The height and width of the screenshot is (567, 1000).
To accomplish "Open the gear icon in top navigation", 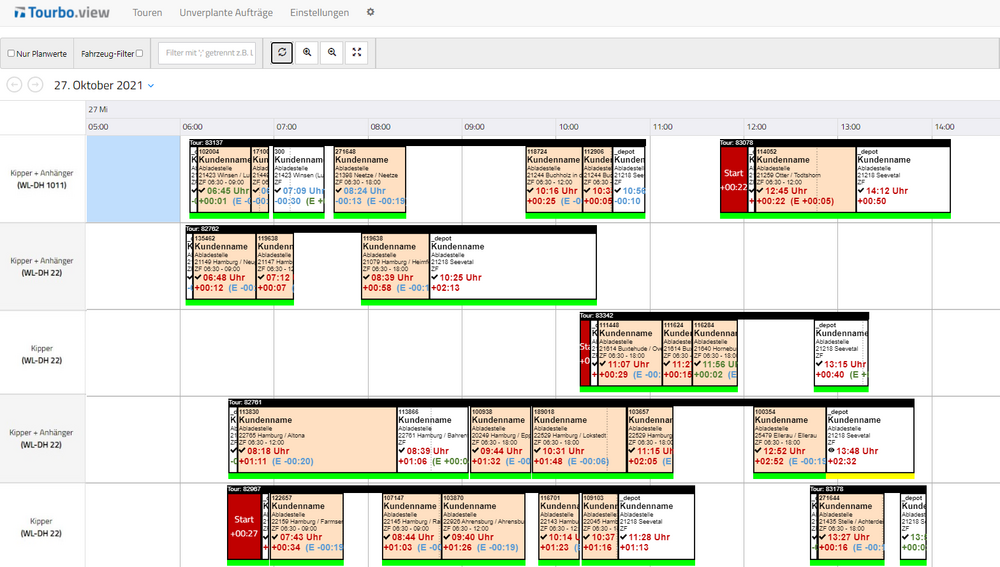I will [370, 13].
